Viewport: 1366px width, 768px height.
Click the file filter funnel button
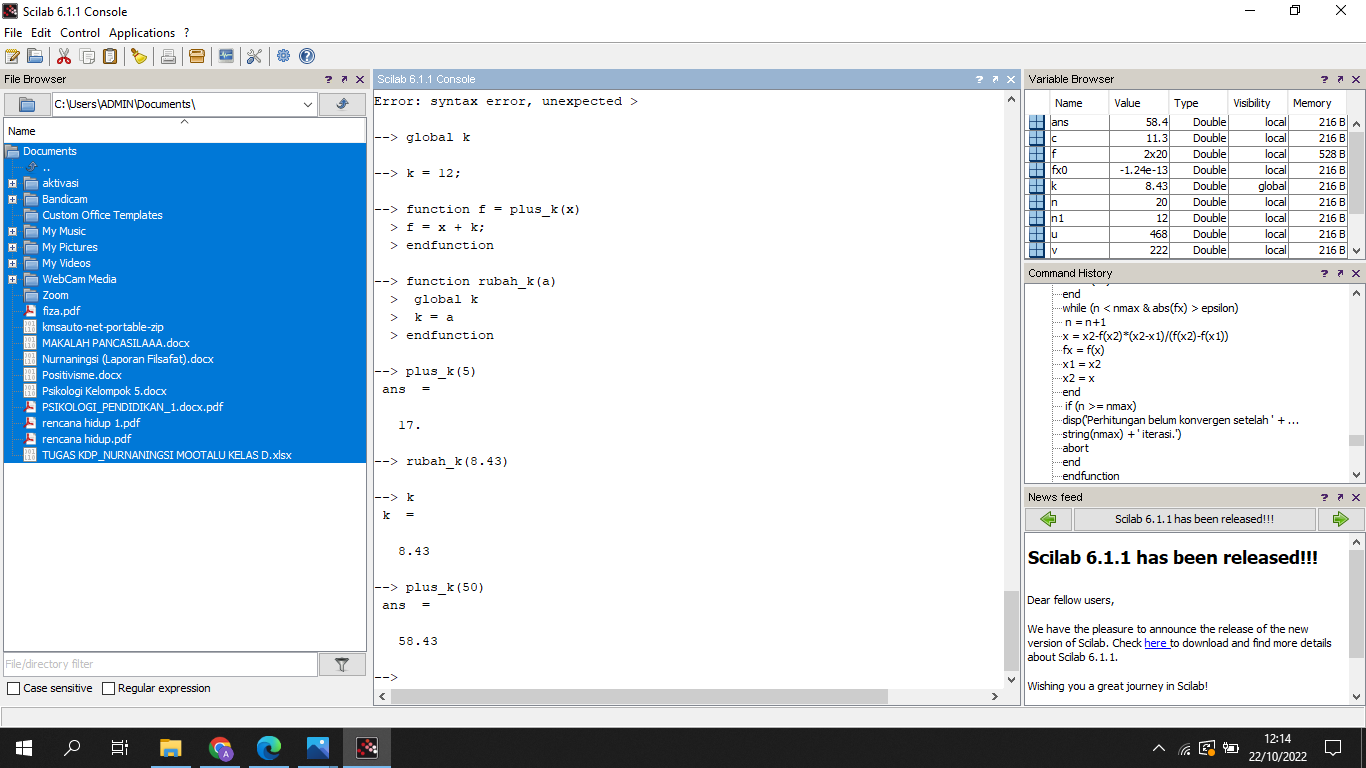(x=342, y=664)
